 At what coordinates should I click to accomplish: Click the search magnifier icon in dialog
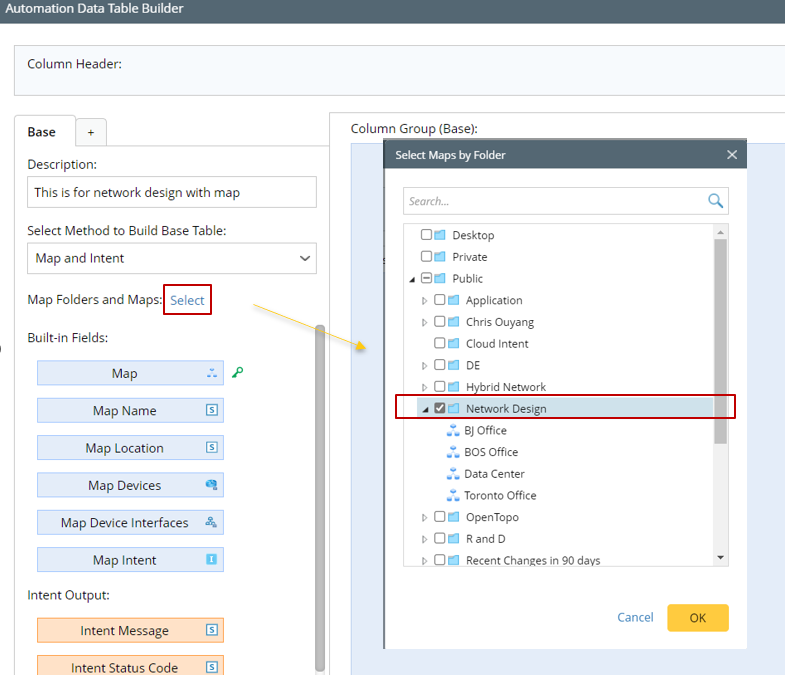click(716, 201)
